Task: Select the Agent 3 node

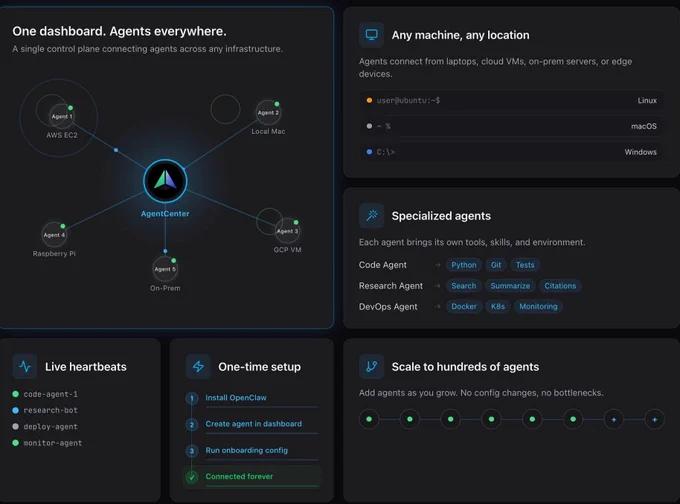Action: pos(287,231)
